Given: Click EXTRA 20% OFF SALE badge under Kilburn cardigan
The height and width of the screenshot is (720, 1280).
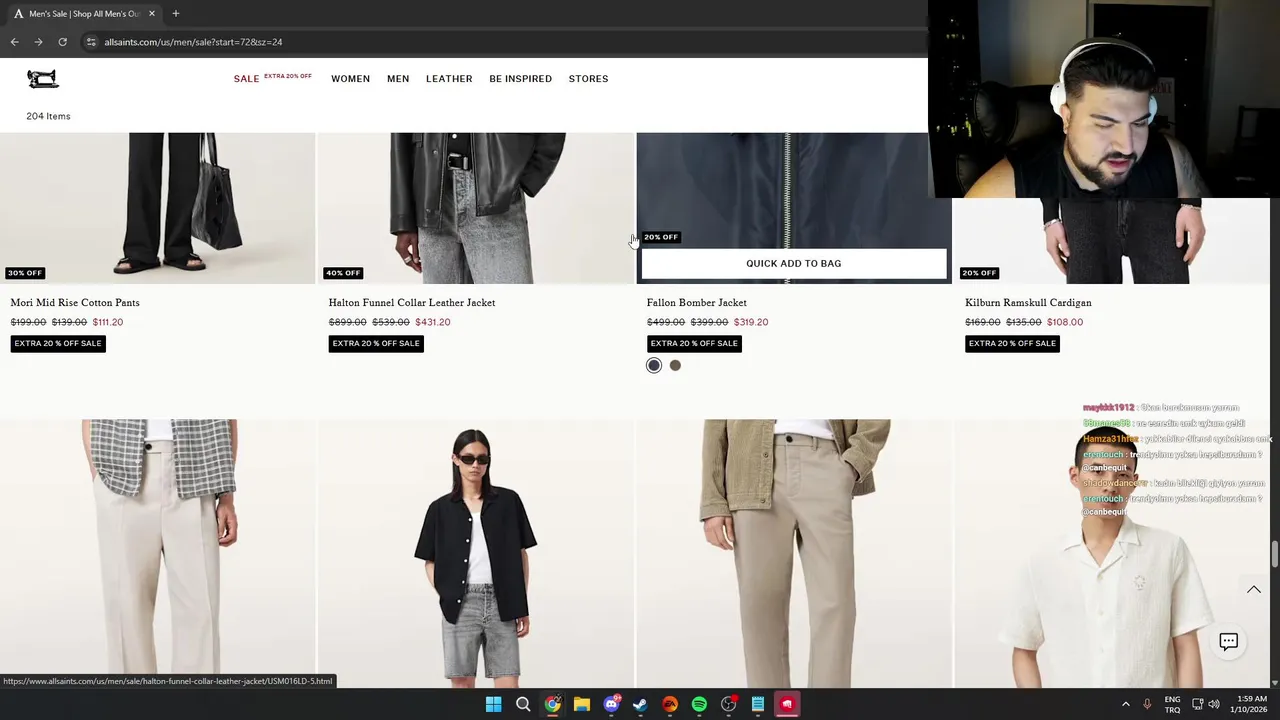Looking at the screenshot, I should click(1012, 343).
